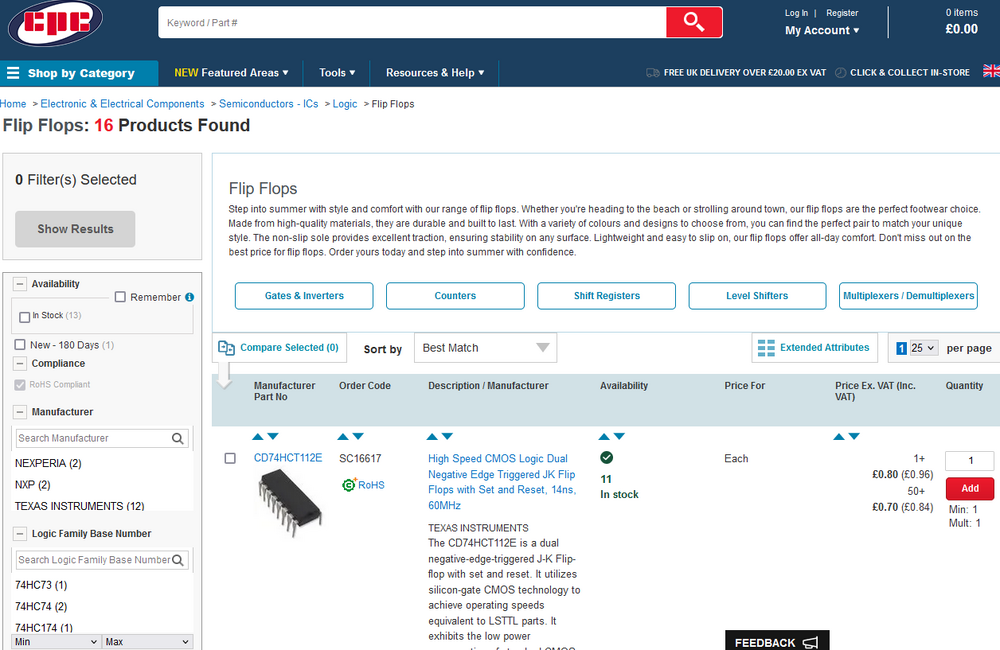Click the Gates & Inverters button
This screenshot has height=650, width=1000.
pos(304,296)
